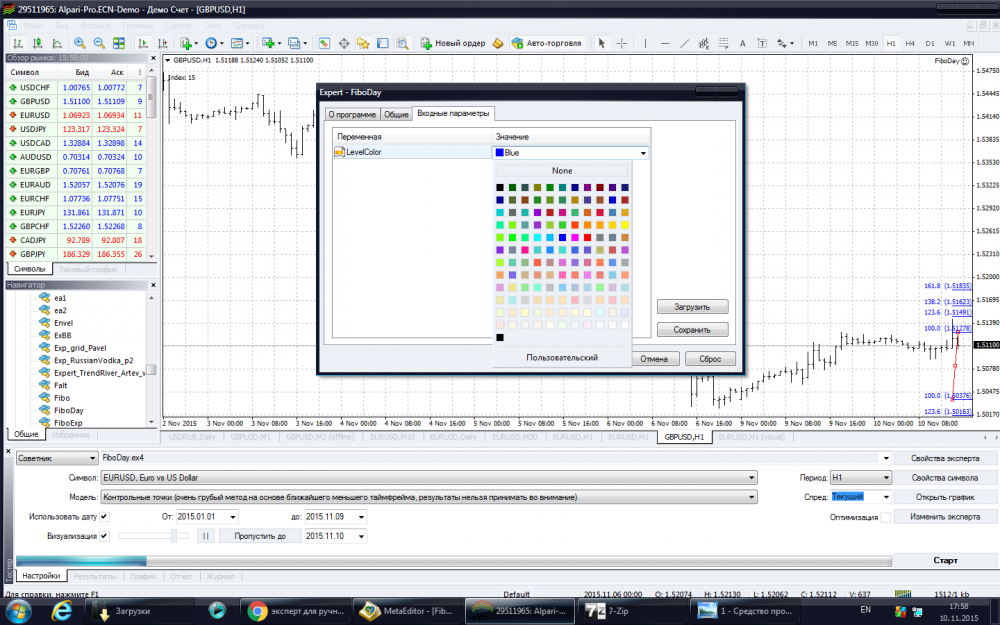Toggle Авто-торговля in the toolbar

click(x=546, y=43)
